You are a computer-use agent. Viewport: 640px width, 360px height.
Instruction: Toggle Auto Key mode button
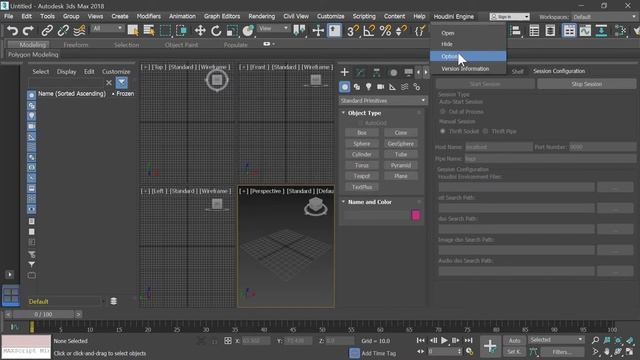[x=514, y=340]
